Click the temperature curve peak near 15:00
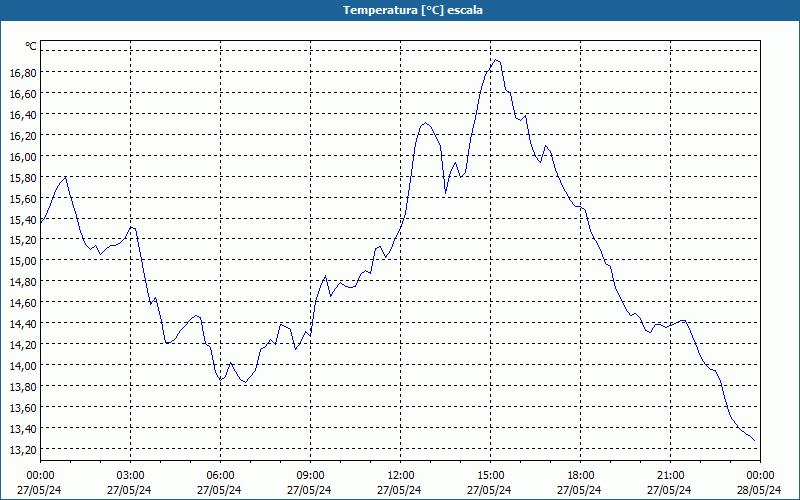800x500 pixels. pos(495,60)
